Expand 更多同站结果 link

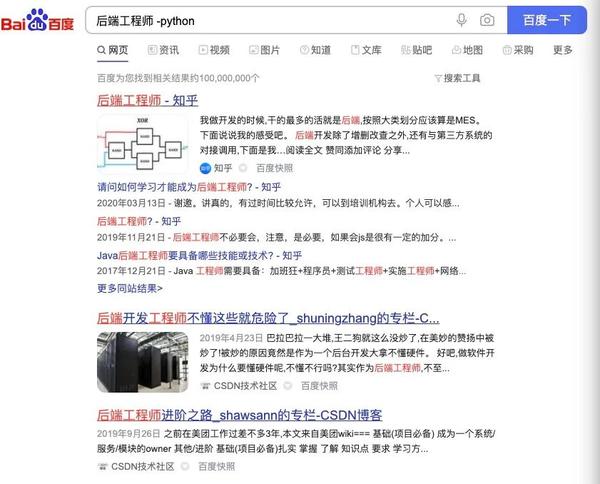[130, 288]
